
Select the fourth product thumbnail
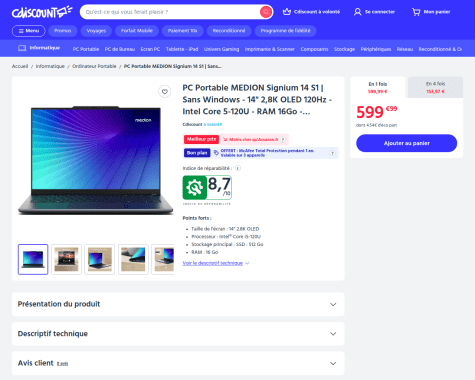pyautogui.click(x=133, y=259)
